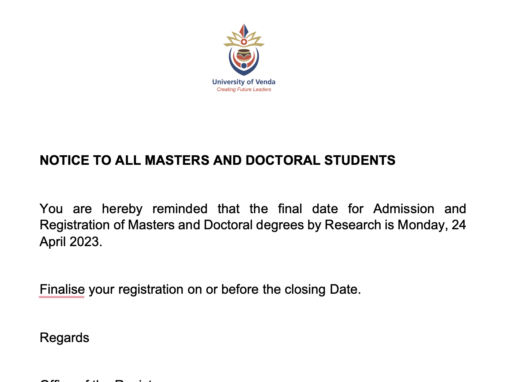Click the golden lotus atop the crest

244,38
